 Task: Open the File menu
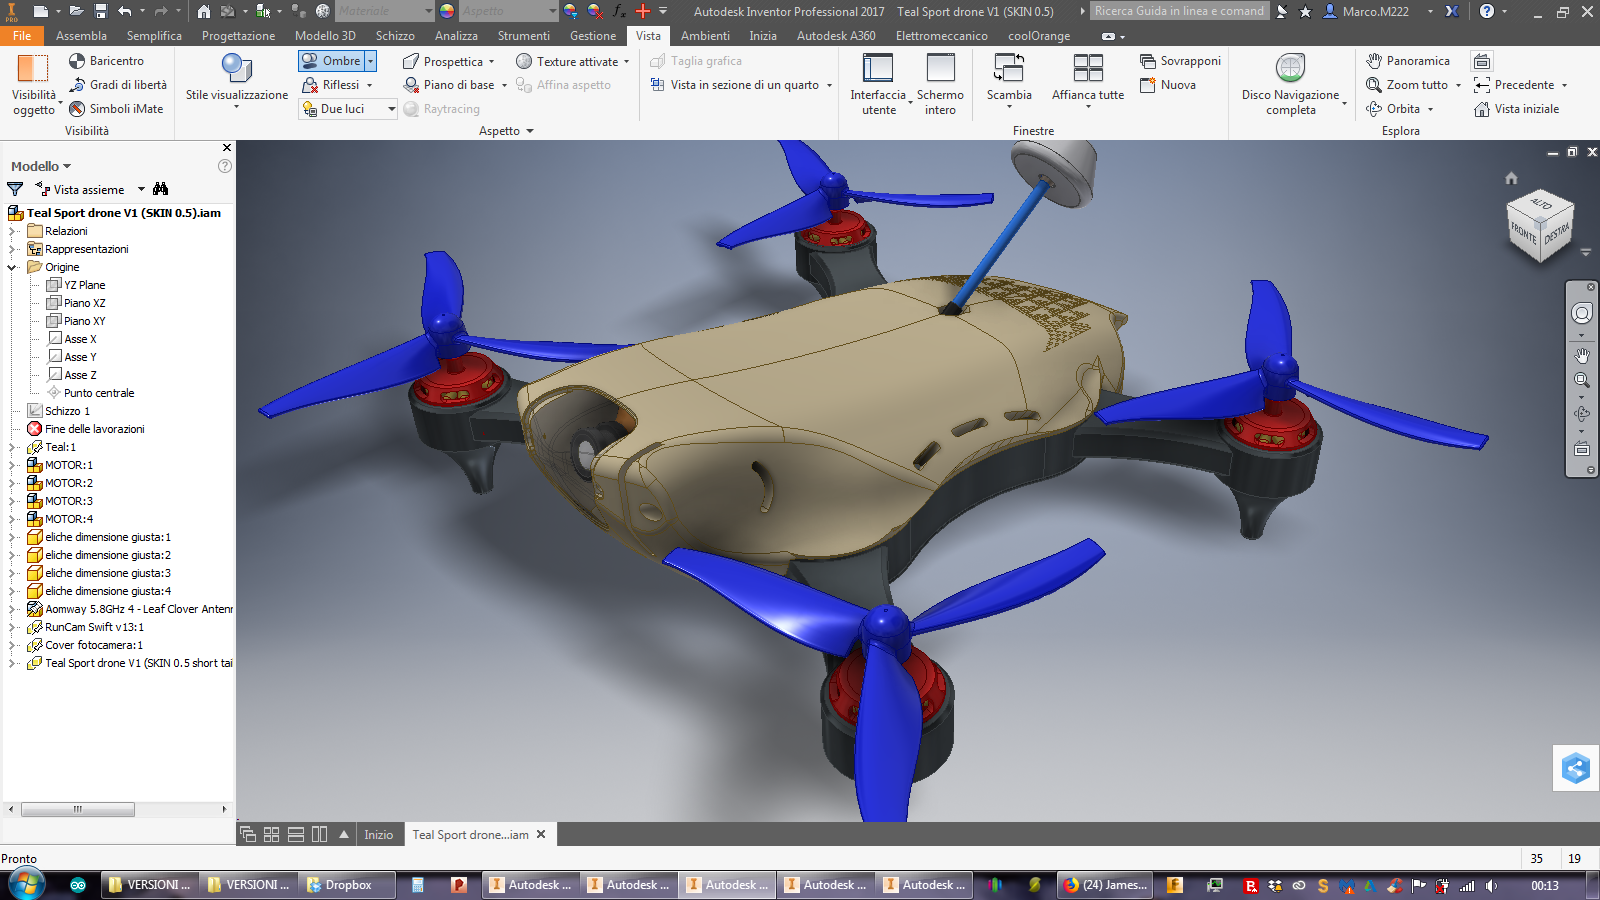[x=22, y=36]
